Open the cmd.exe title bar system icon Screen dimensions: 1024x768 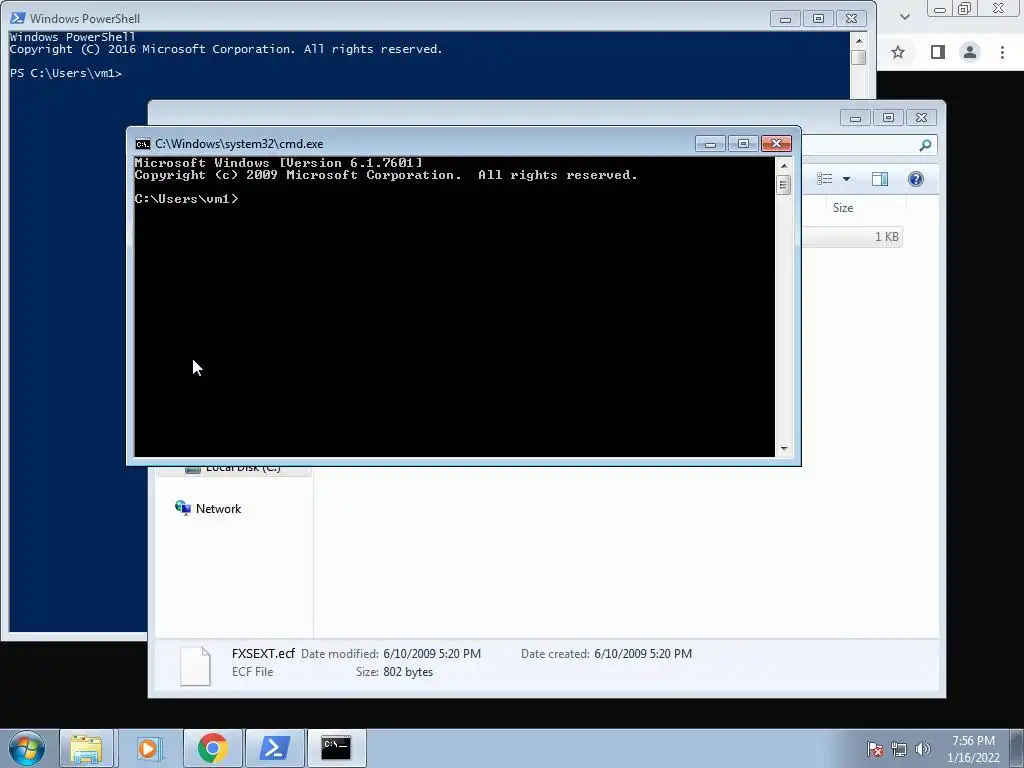pos(142,144)
